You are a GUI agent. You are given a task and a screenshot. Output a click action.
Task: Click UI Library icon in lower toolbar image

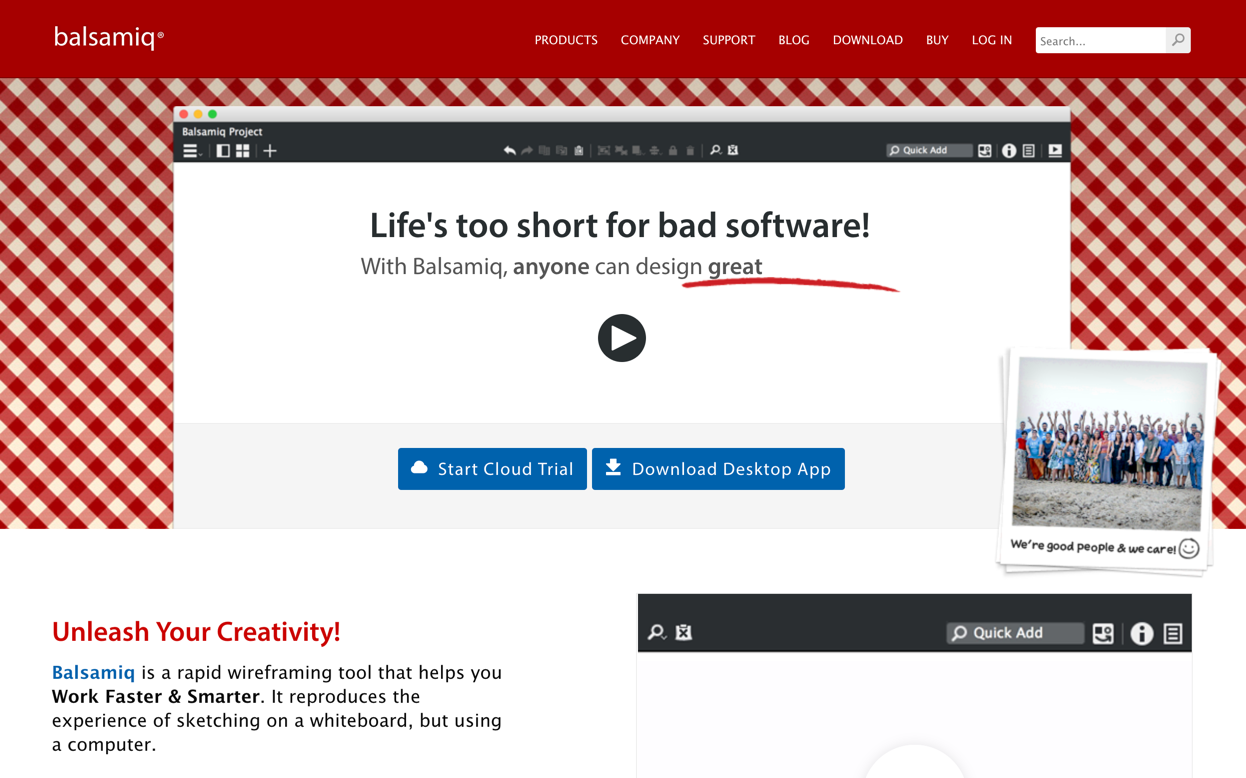tap(1103, 633)
